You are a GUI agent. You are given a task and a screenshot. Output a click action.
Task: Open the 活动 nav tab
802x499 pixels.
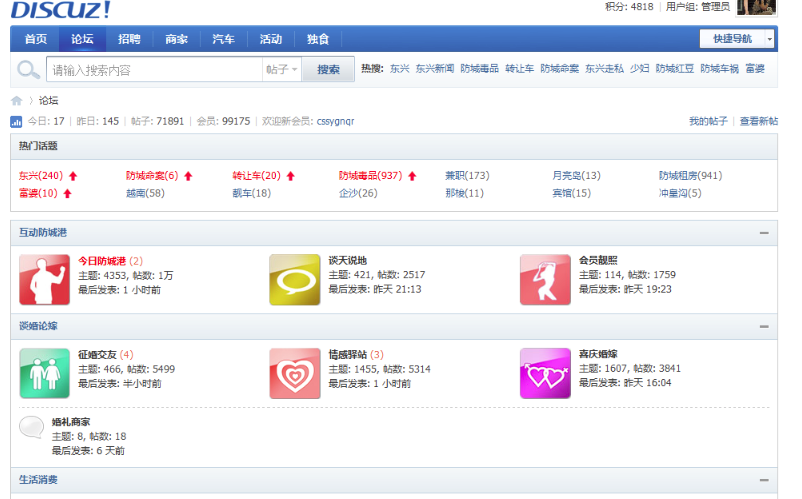coord(271,39)
